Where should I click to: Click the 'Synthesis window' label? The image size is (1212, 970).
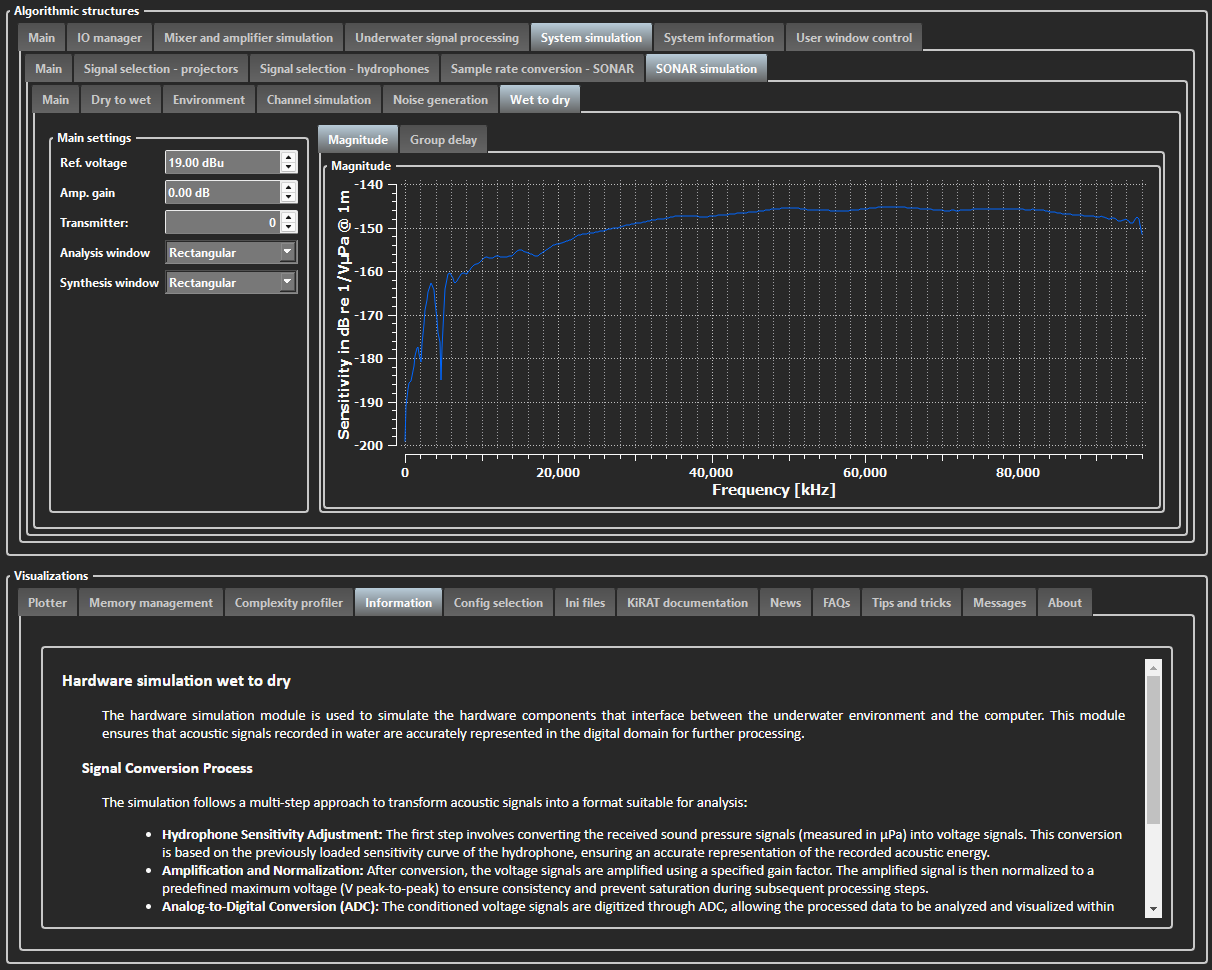click(x=109, y=283)
